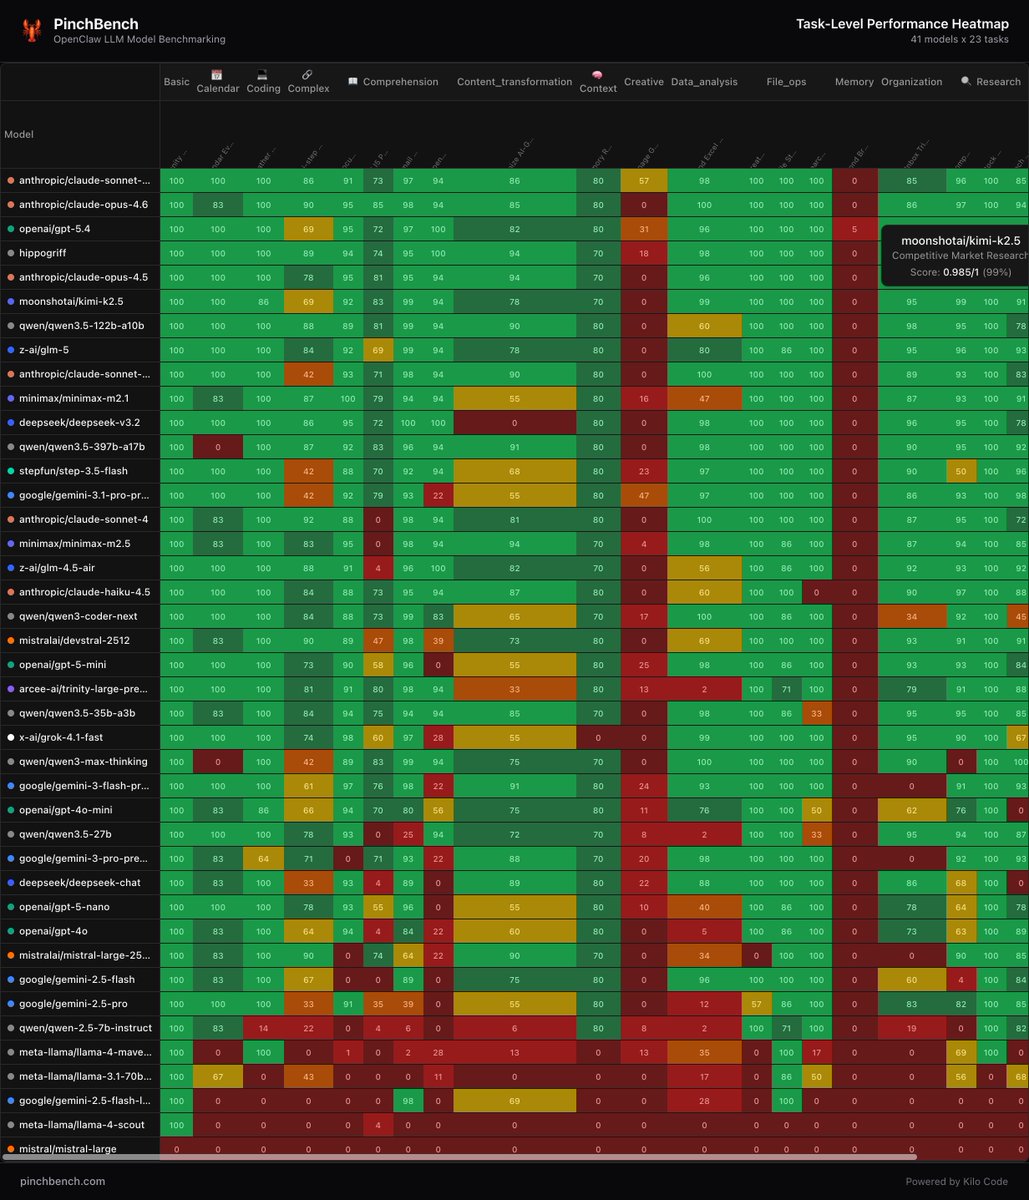
Task: Click the Calendar category calendar icon
Action: 217,74
